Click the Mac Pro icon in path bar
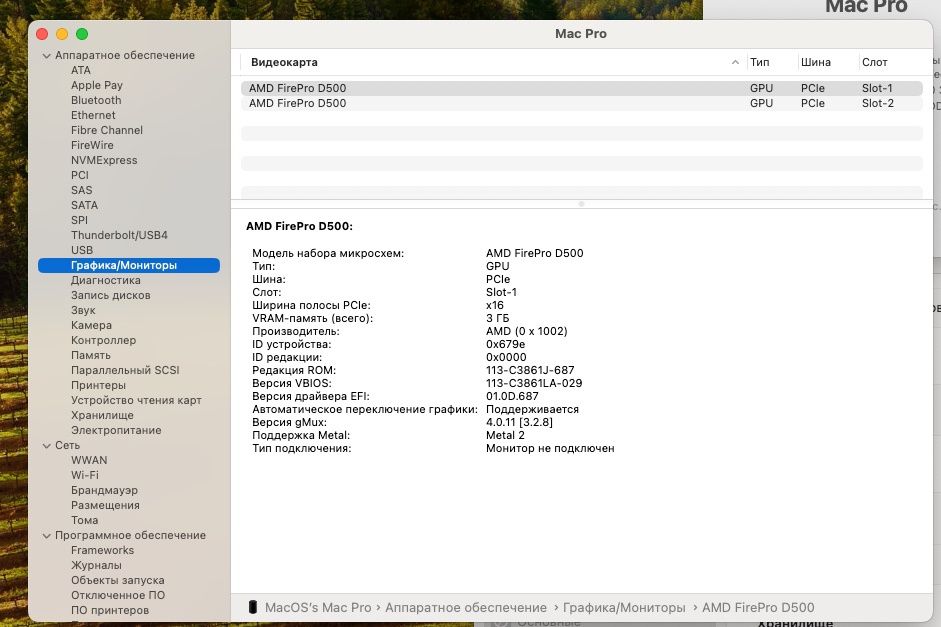The height and width of the screenshot is (627, 941). [253, 607]
